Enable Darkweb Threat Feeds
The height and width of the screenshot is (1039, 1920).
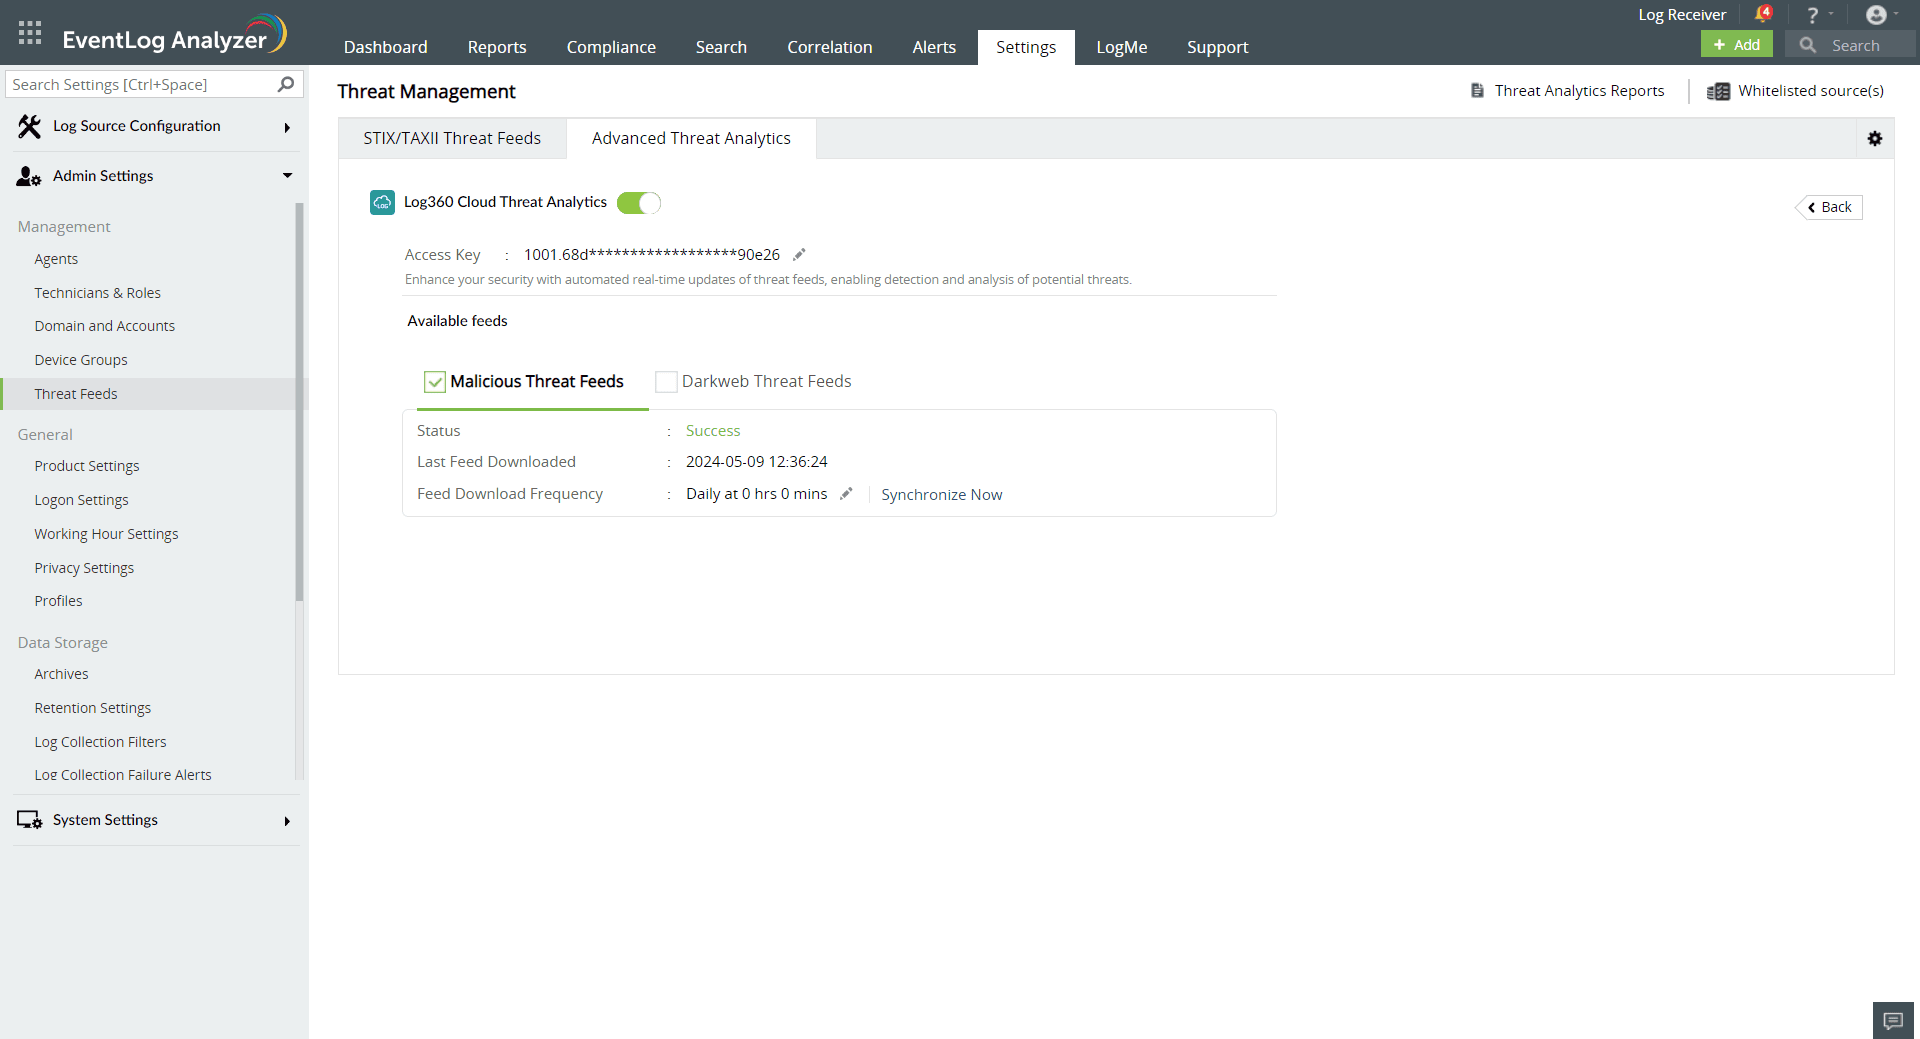pos(665,381)
